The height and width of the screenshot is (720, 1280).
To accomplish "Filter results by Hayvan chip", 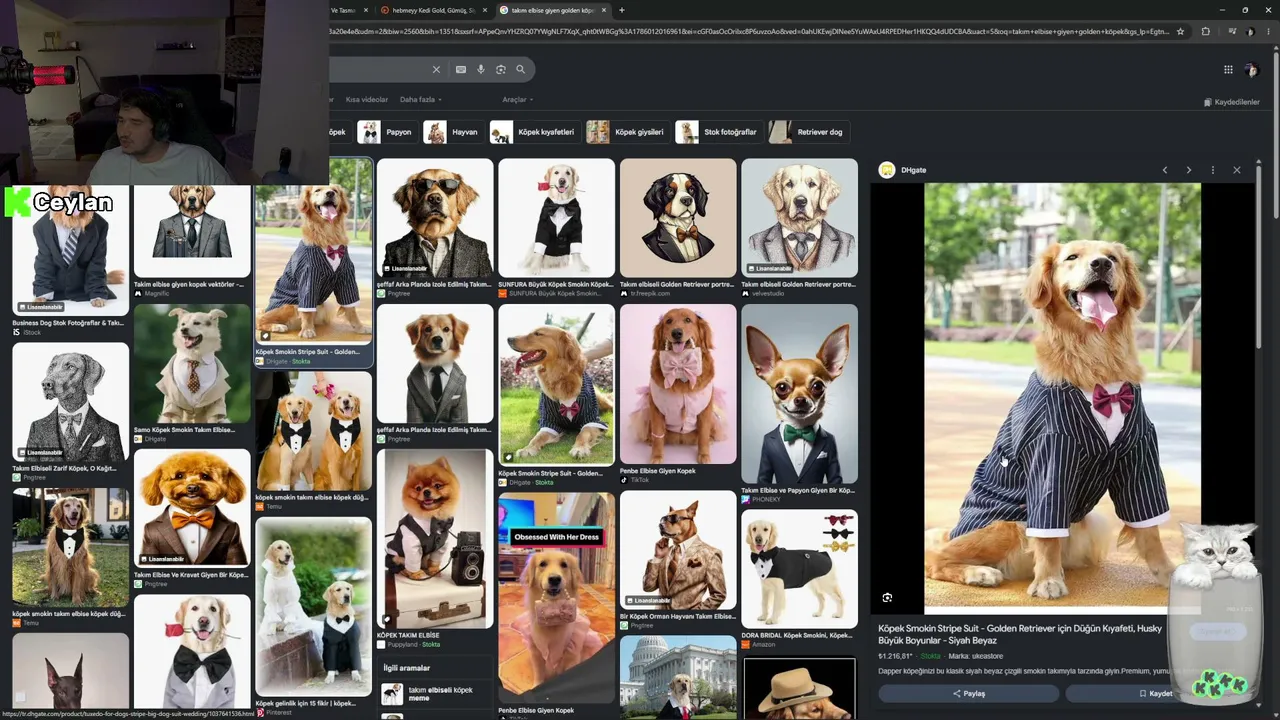I will tap(452, 132).
